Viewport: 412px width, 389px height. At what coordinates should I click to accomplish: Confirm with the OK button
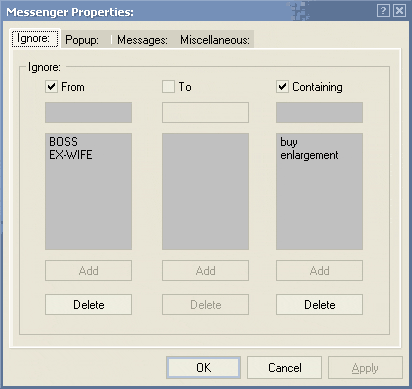(x=203, y=368)
